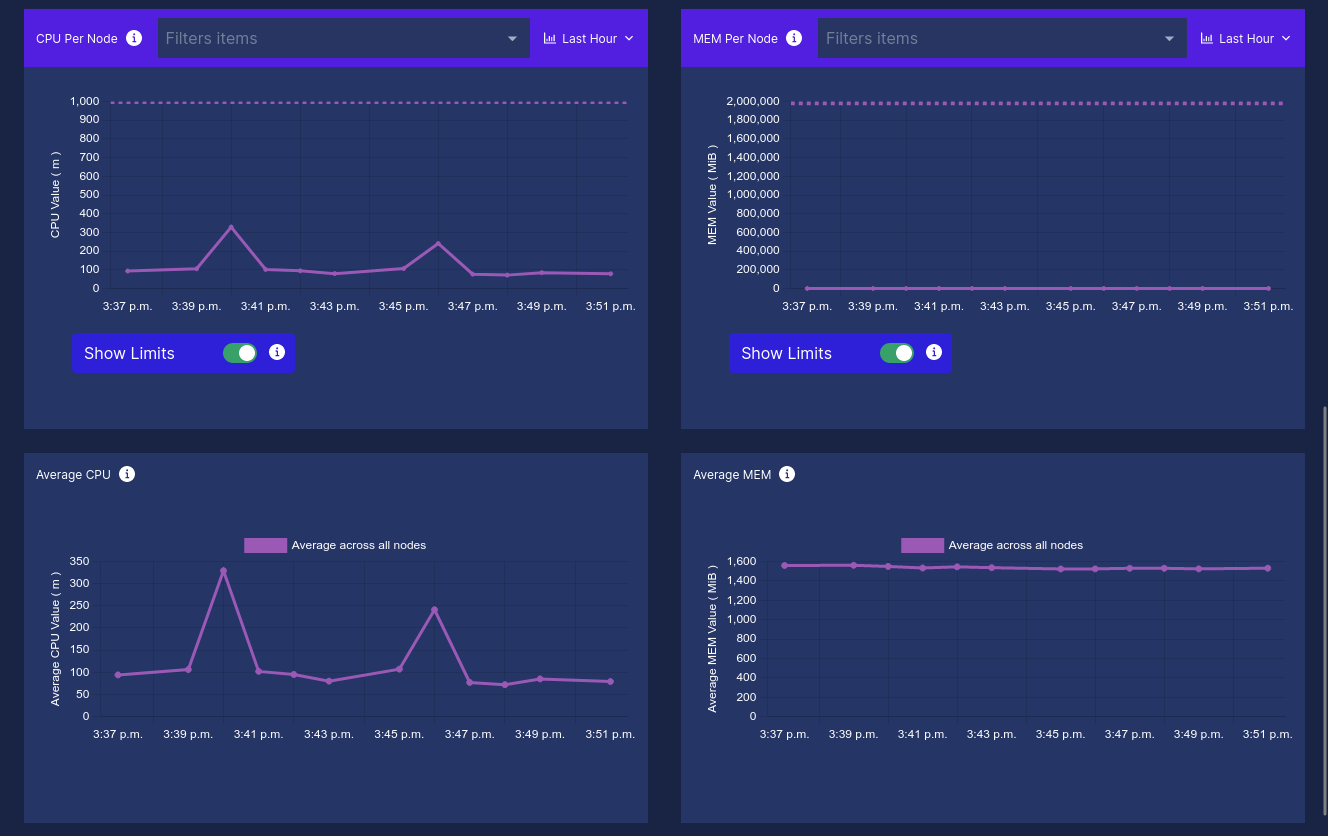
Task: Click info icon next to Average CPU
Action: pyautogui.click(x=127, y=474)
